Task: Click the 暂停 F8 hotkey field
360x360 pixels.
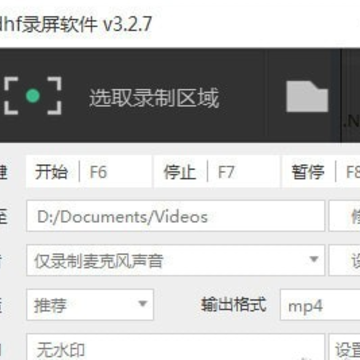Action: (x=321, y=172)
